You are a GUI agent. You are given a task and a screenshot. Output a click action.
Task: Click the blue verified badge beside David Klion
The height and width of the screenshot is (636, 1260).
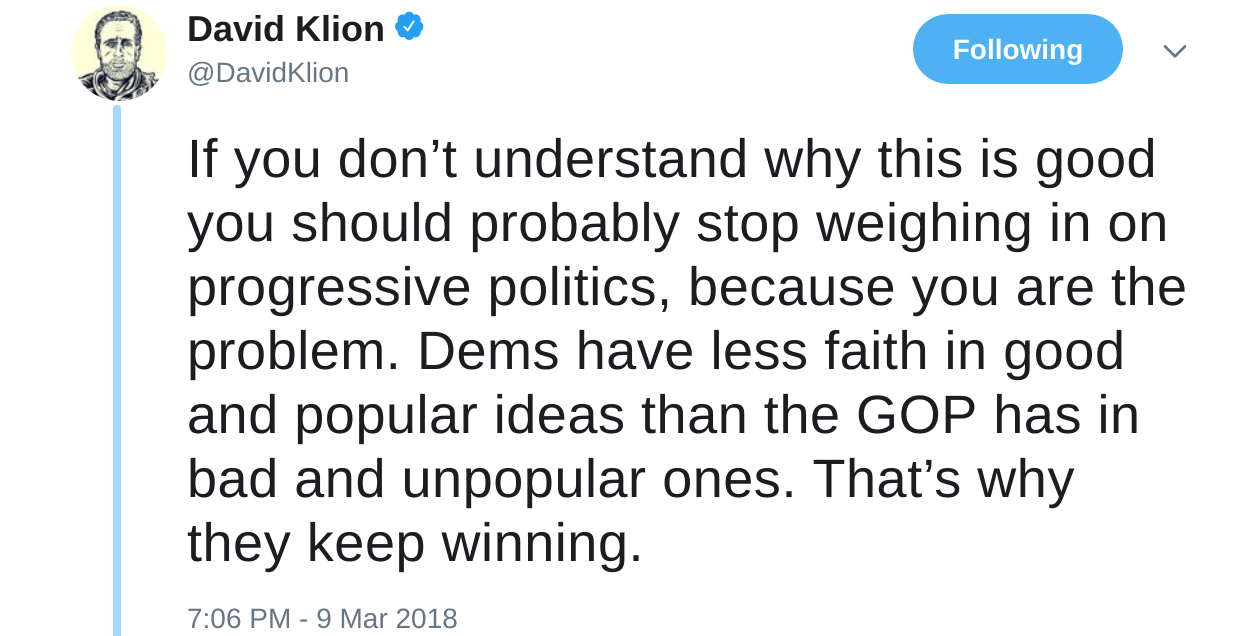(x=409, y=27)
